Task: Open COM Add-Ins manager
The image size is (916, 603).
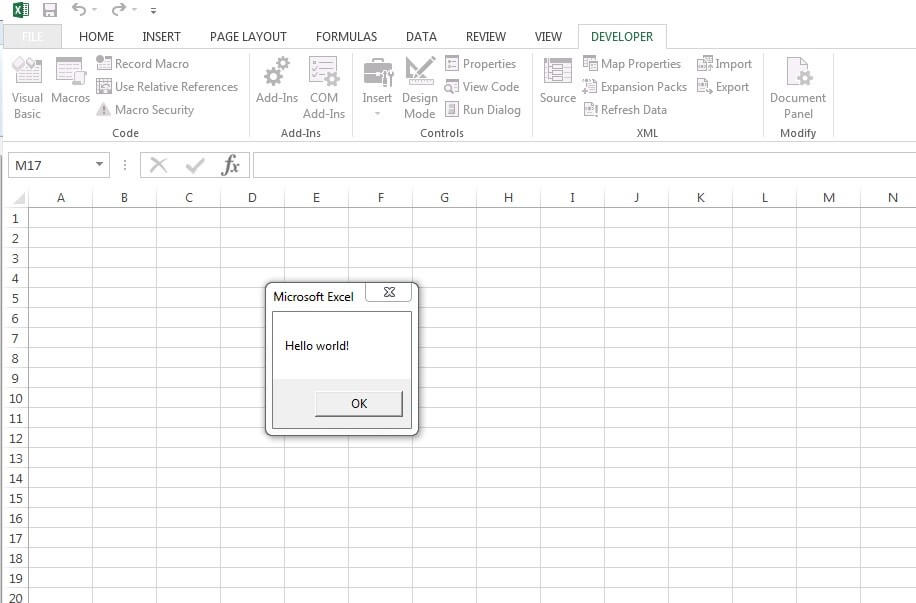Action: (x=324, y=88)
